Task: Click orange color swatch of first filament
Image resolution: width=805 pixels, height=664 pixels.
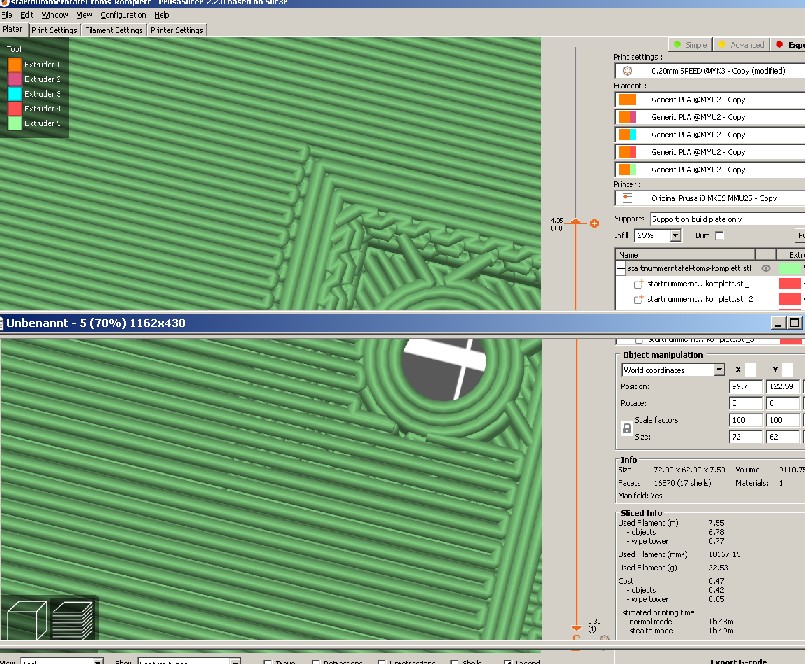Action: pyautogui.click(x=627, y=100)
